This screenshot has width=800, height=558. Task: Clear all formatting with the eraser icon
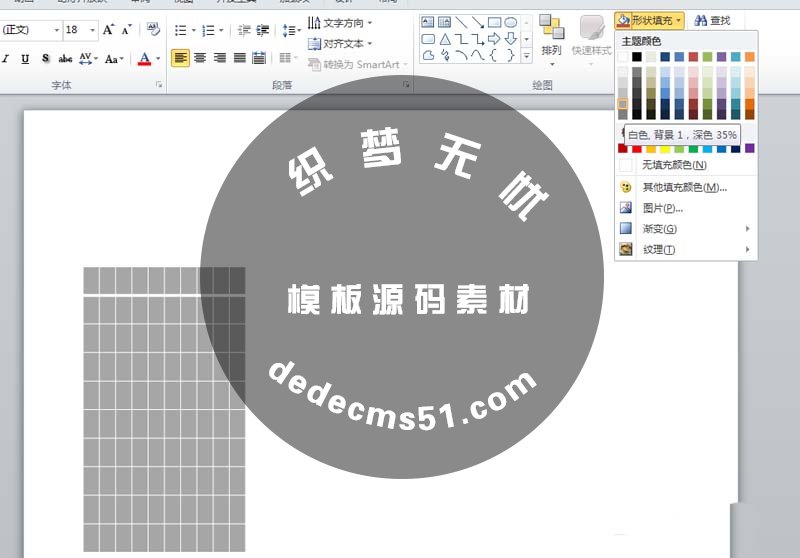pyautogui.click(x=153, y=29)
